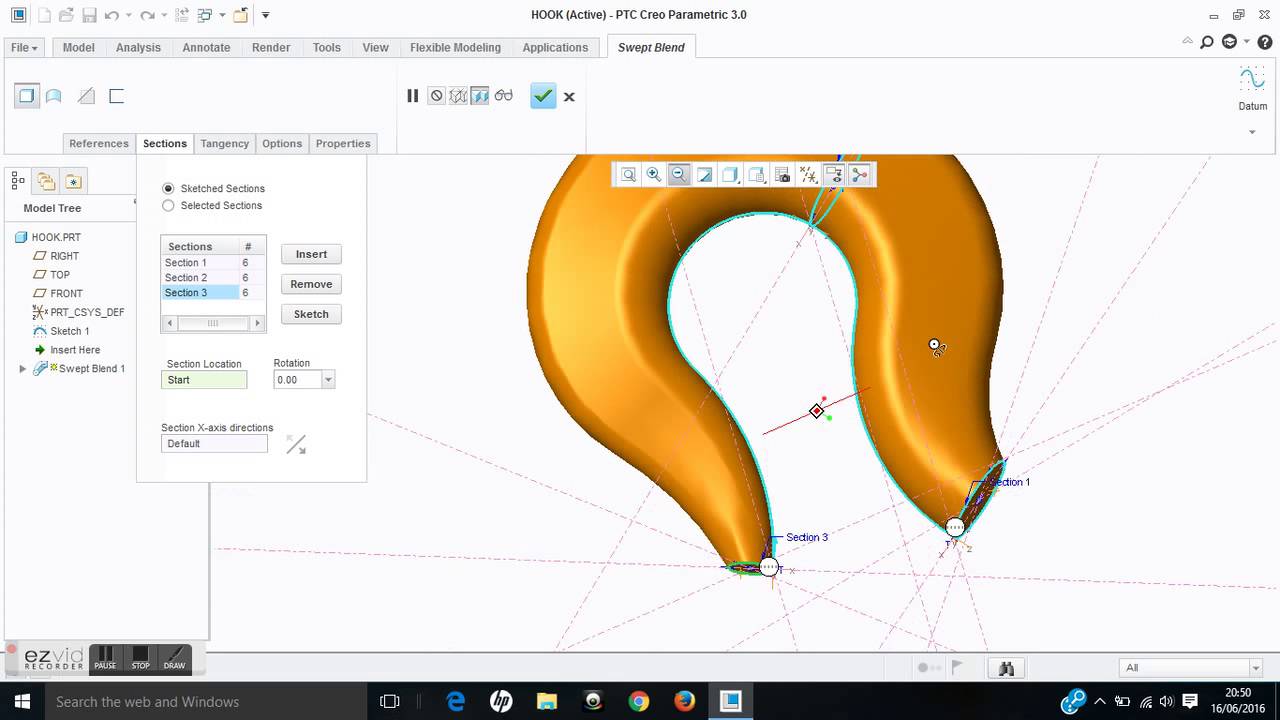This screenshot has height=720, width=1280.
Task: Cancel the feature with X icon
Action: click(x=569, y=97)
